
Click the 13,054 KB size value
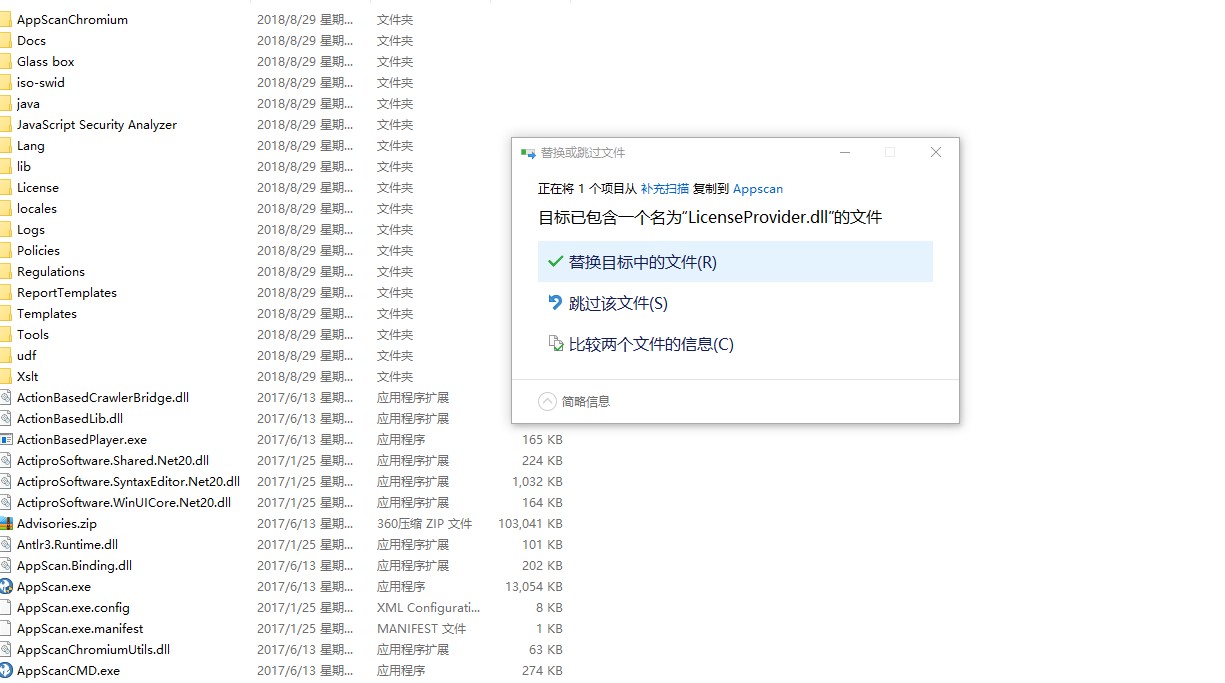coord(534,586)
